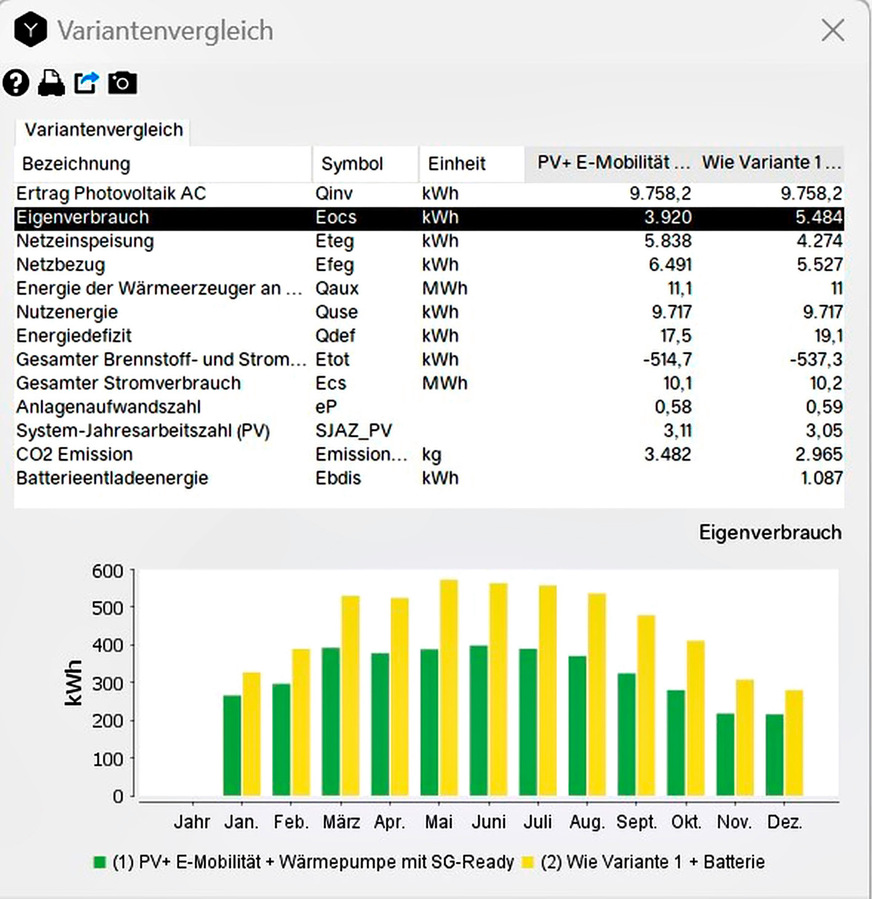Open the help question mark icon
This screenshot has height=899, width=872.
[x=16, y=83]
